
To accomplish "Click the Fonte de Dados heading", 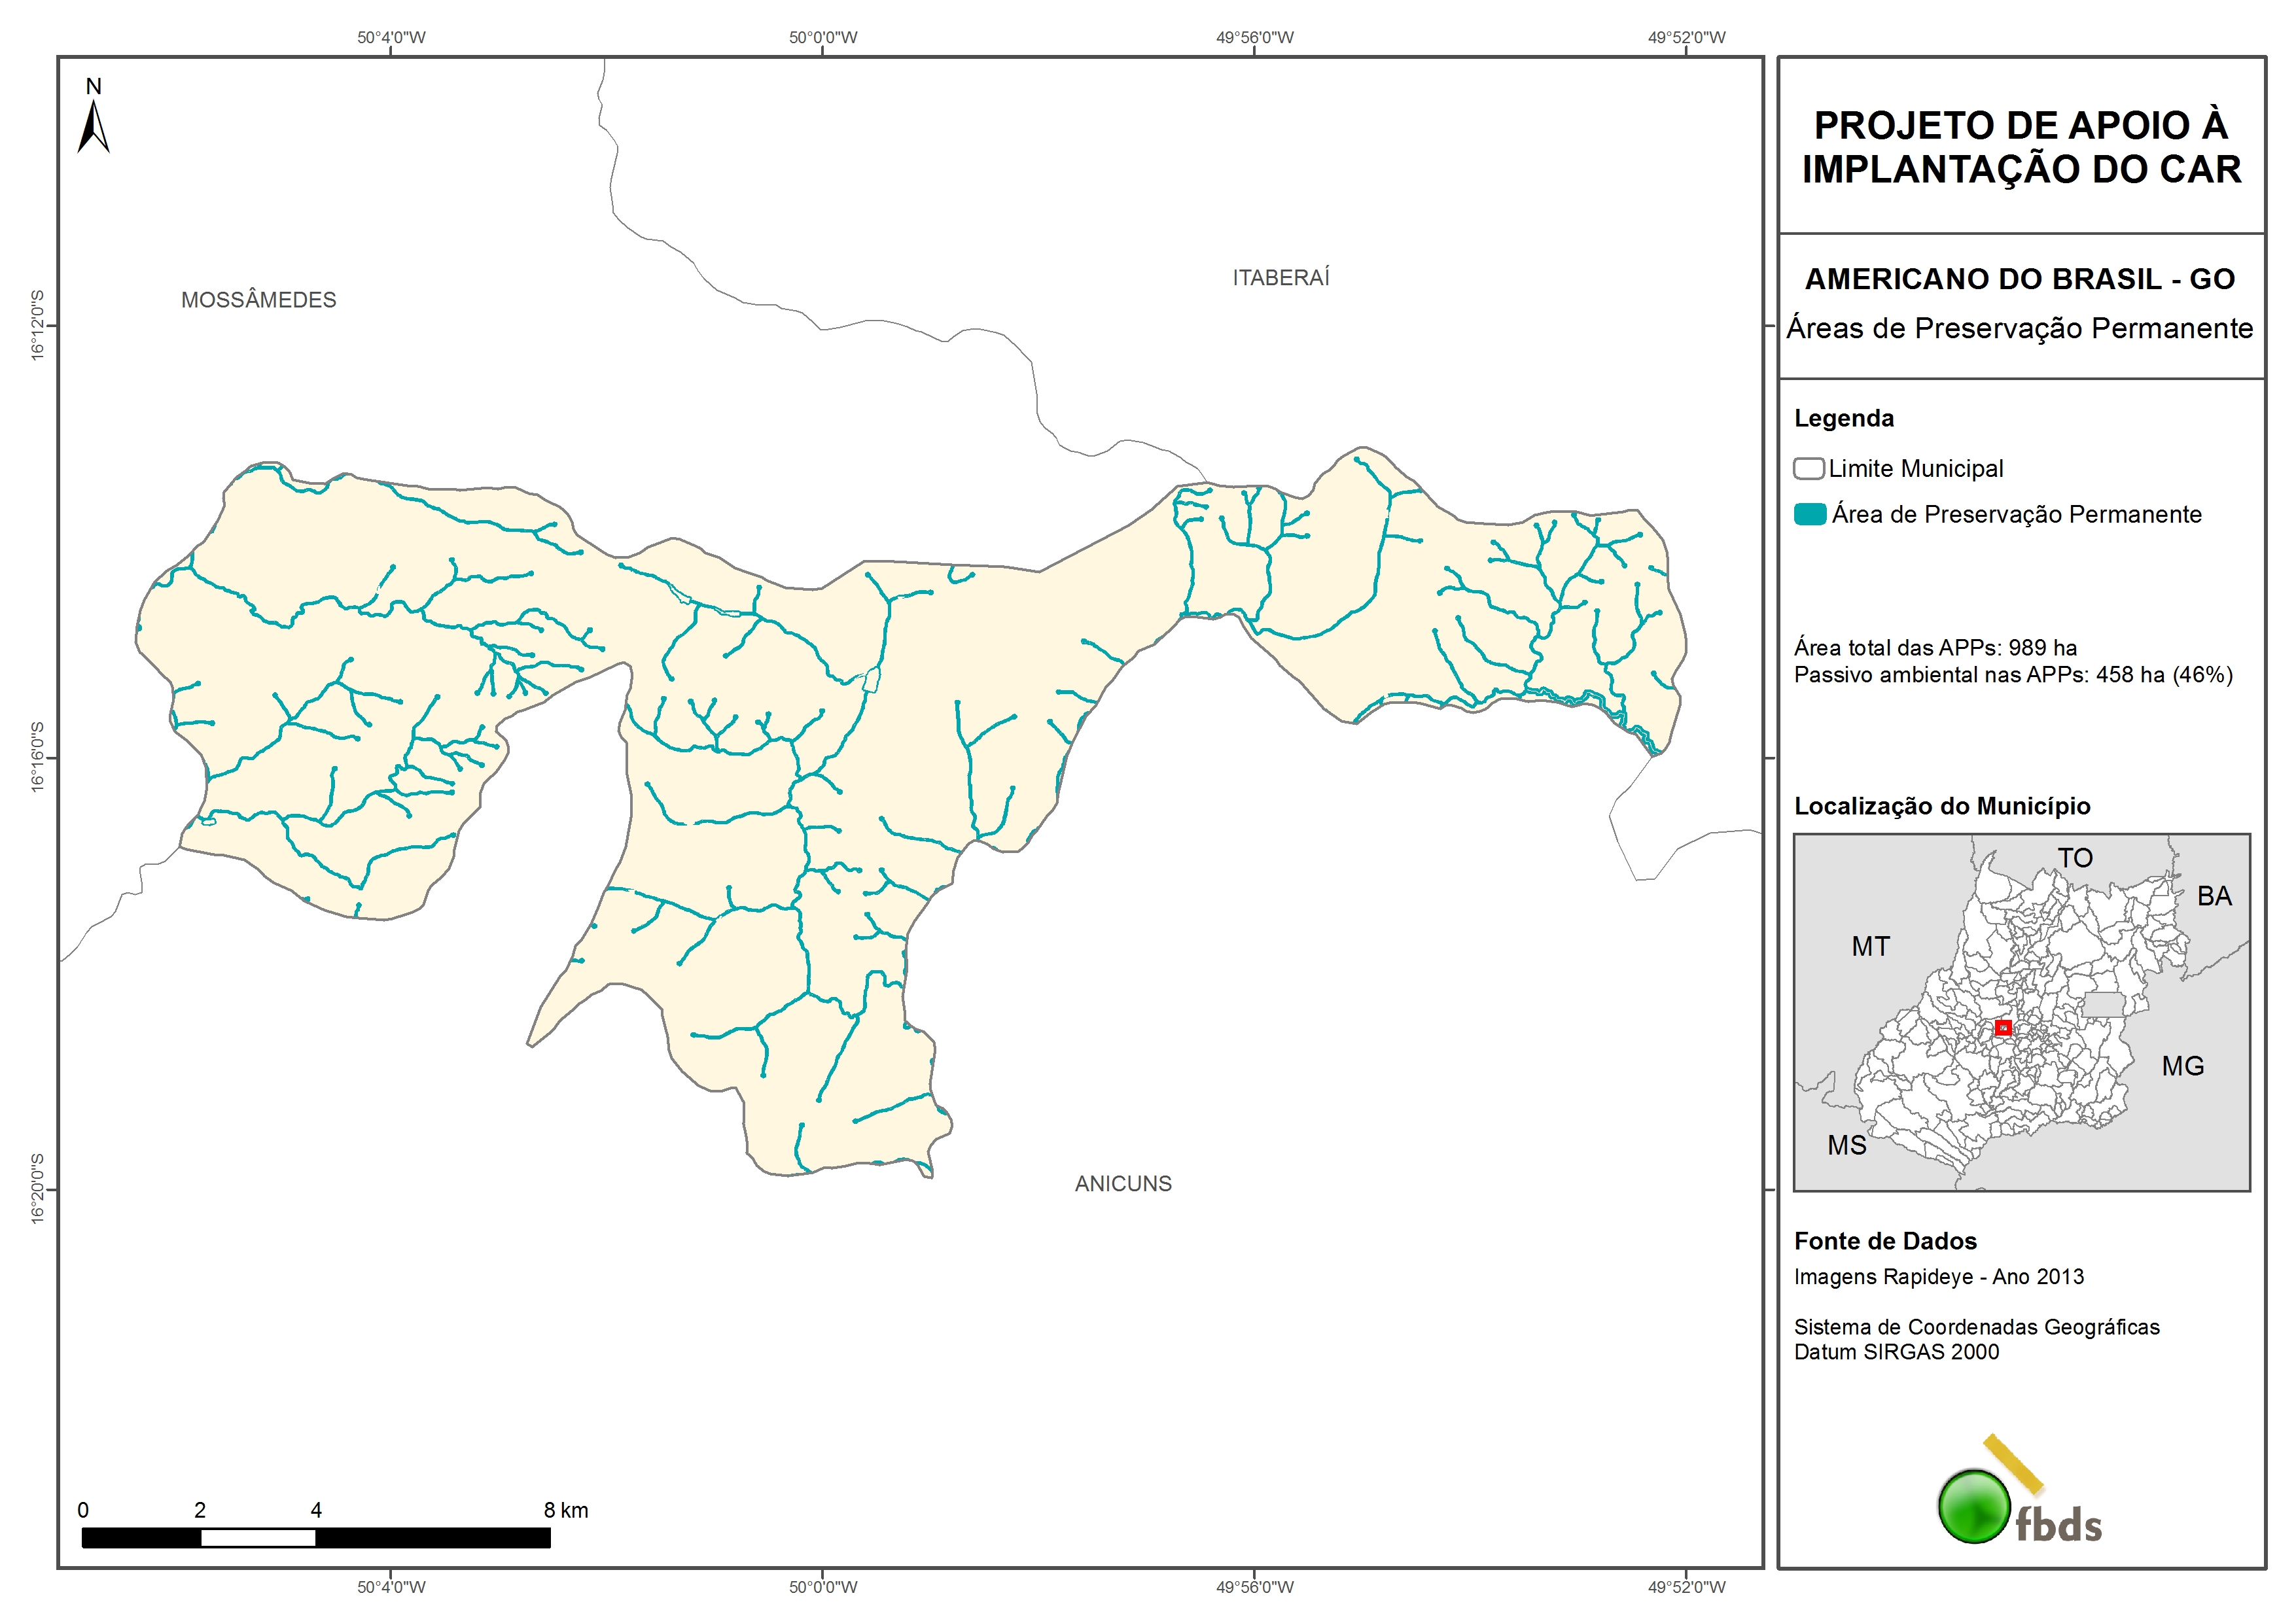I will [x=1885, y=1241].
